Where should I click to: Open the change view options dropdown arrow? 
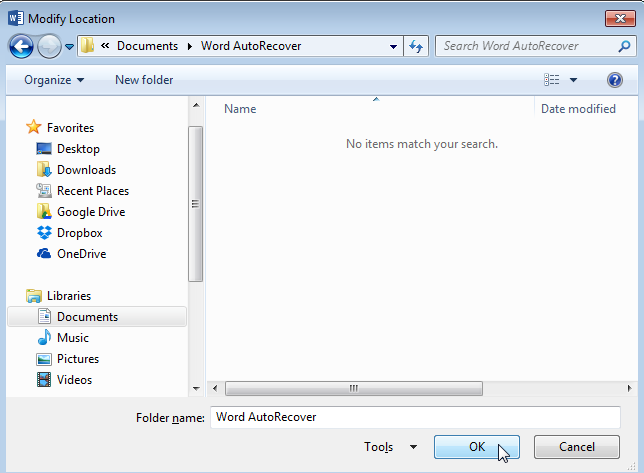coord(573,80)
